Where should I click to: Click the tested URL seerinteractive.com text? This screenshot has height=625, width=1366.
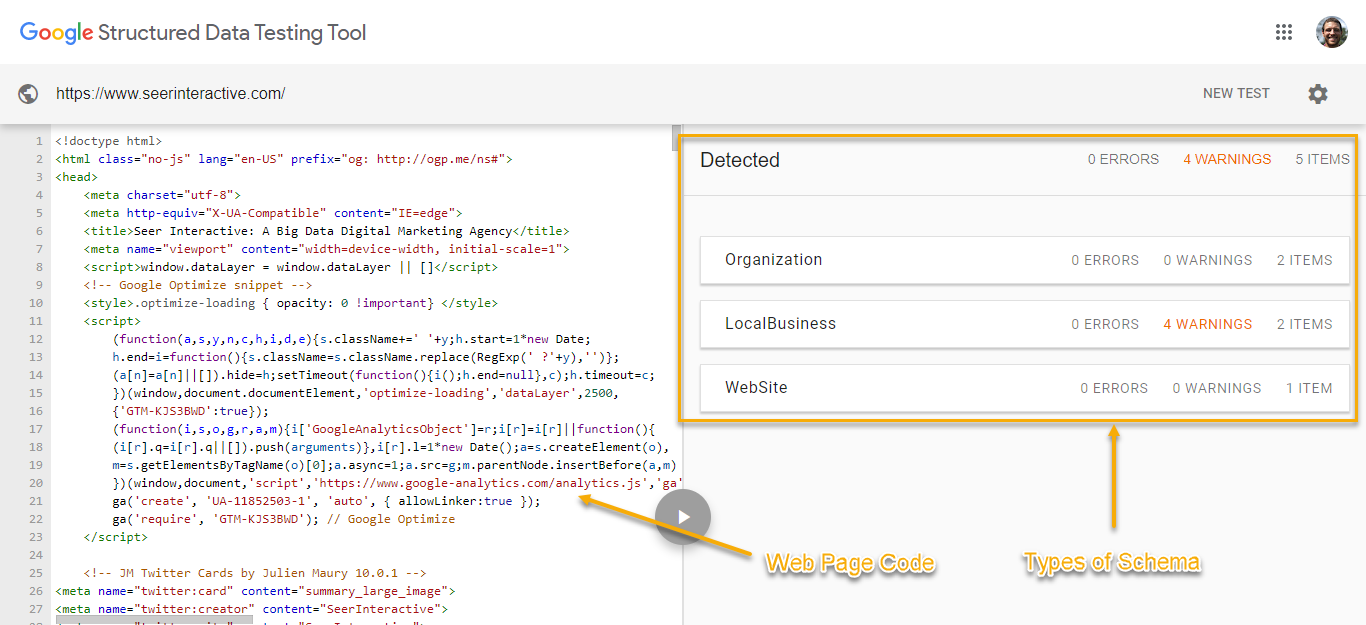click(170, 94)
